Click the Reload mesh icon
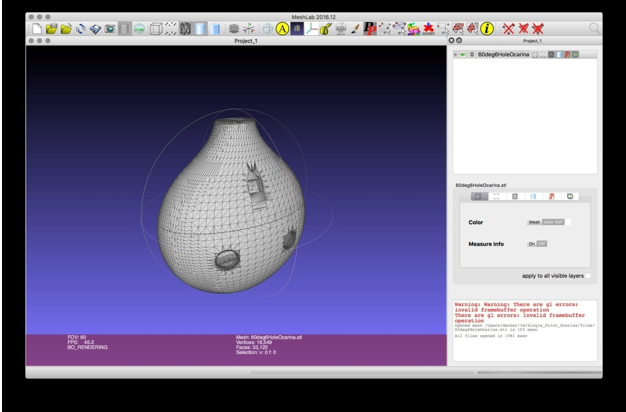 pyautogui.click(x=82, y=30)
